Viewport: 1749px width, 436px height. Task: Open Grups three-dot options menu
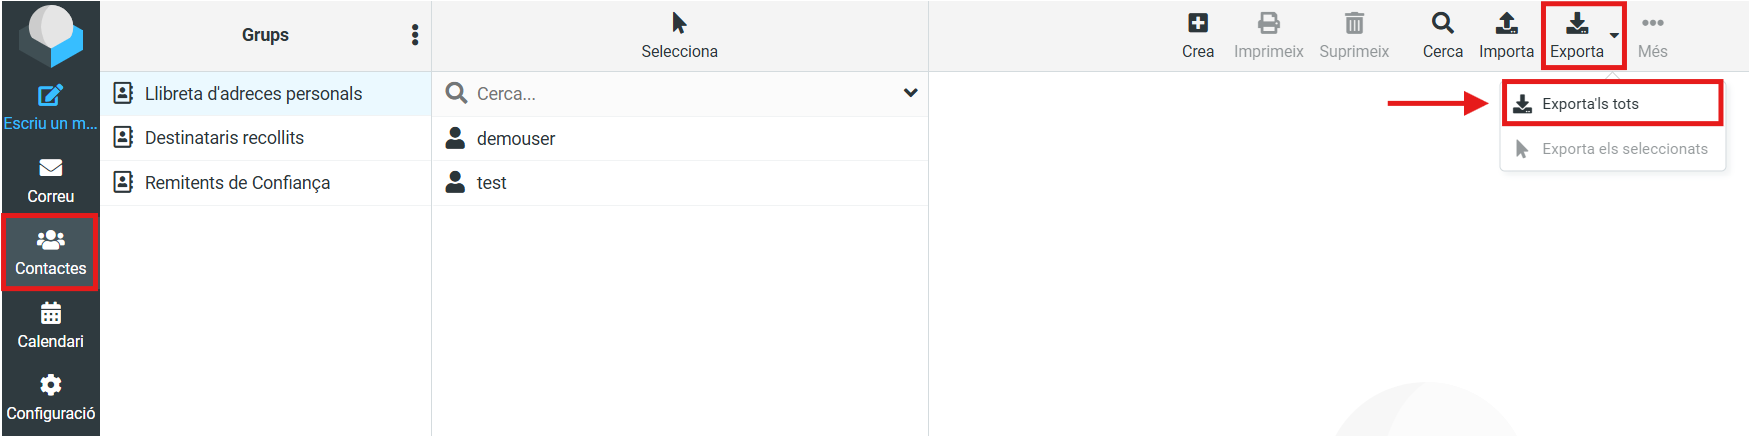click(415, 35)
